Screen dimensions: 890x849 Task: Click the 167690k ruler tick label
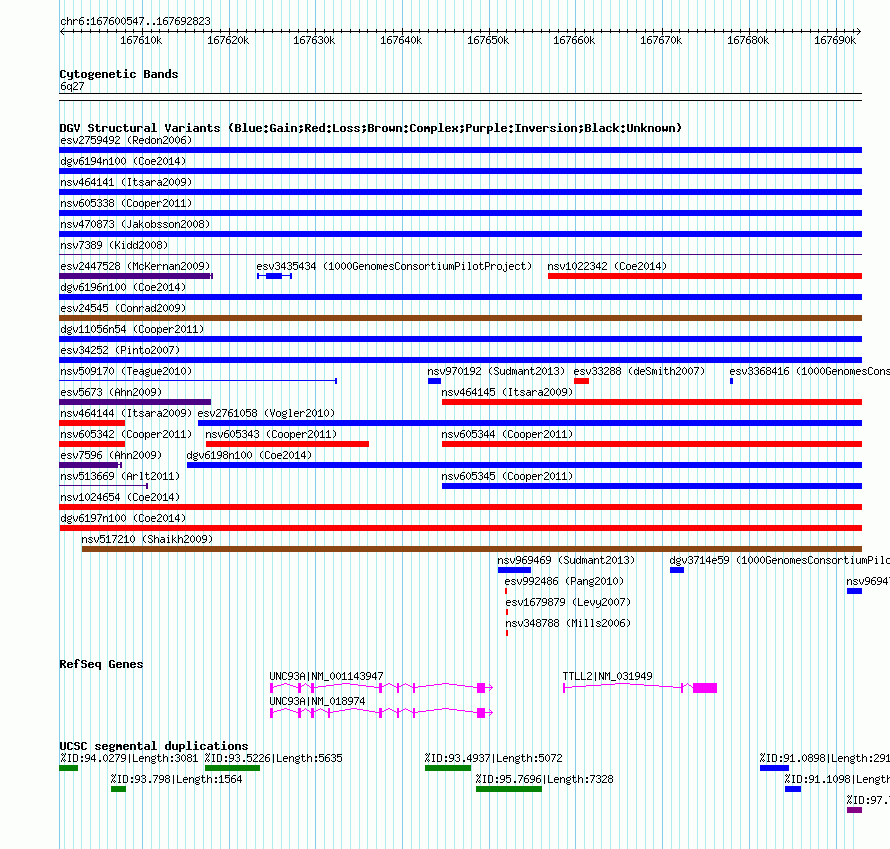coord(834,40)
